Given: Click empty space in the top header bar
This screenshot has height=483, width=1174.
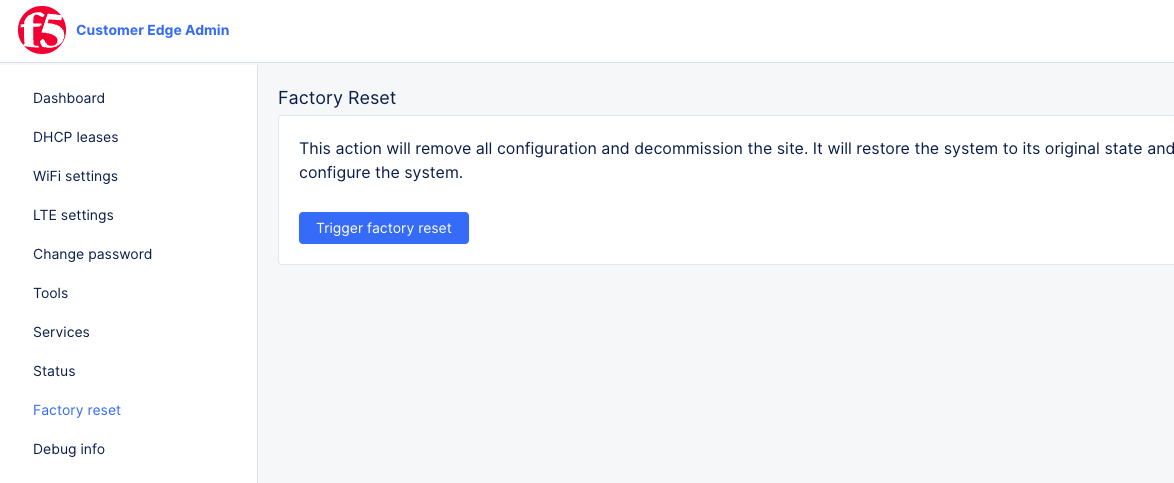Looking at the screenshot, I should 700,30.
